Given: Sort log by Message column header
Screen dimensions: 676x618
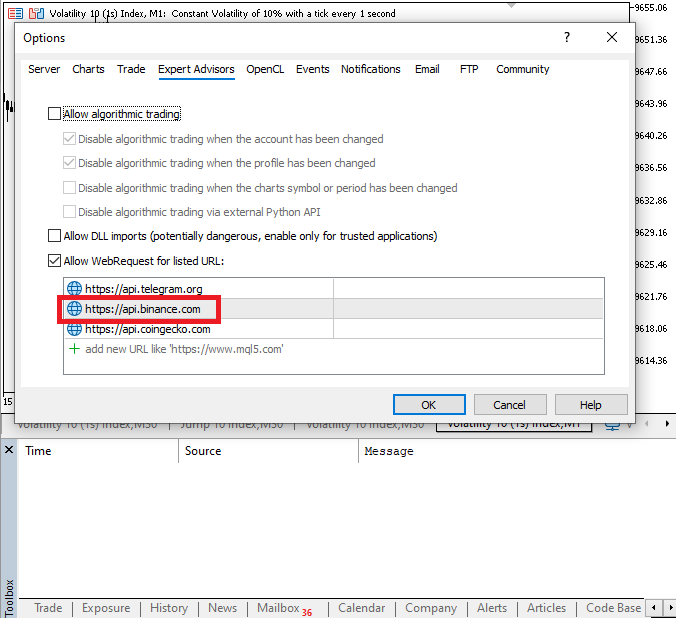Looking at the screenshot, I should pos(517,451).
